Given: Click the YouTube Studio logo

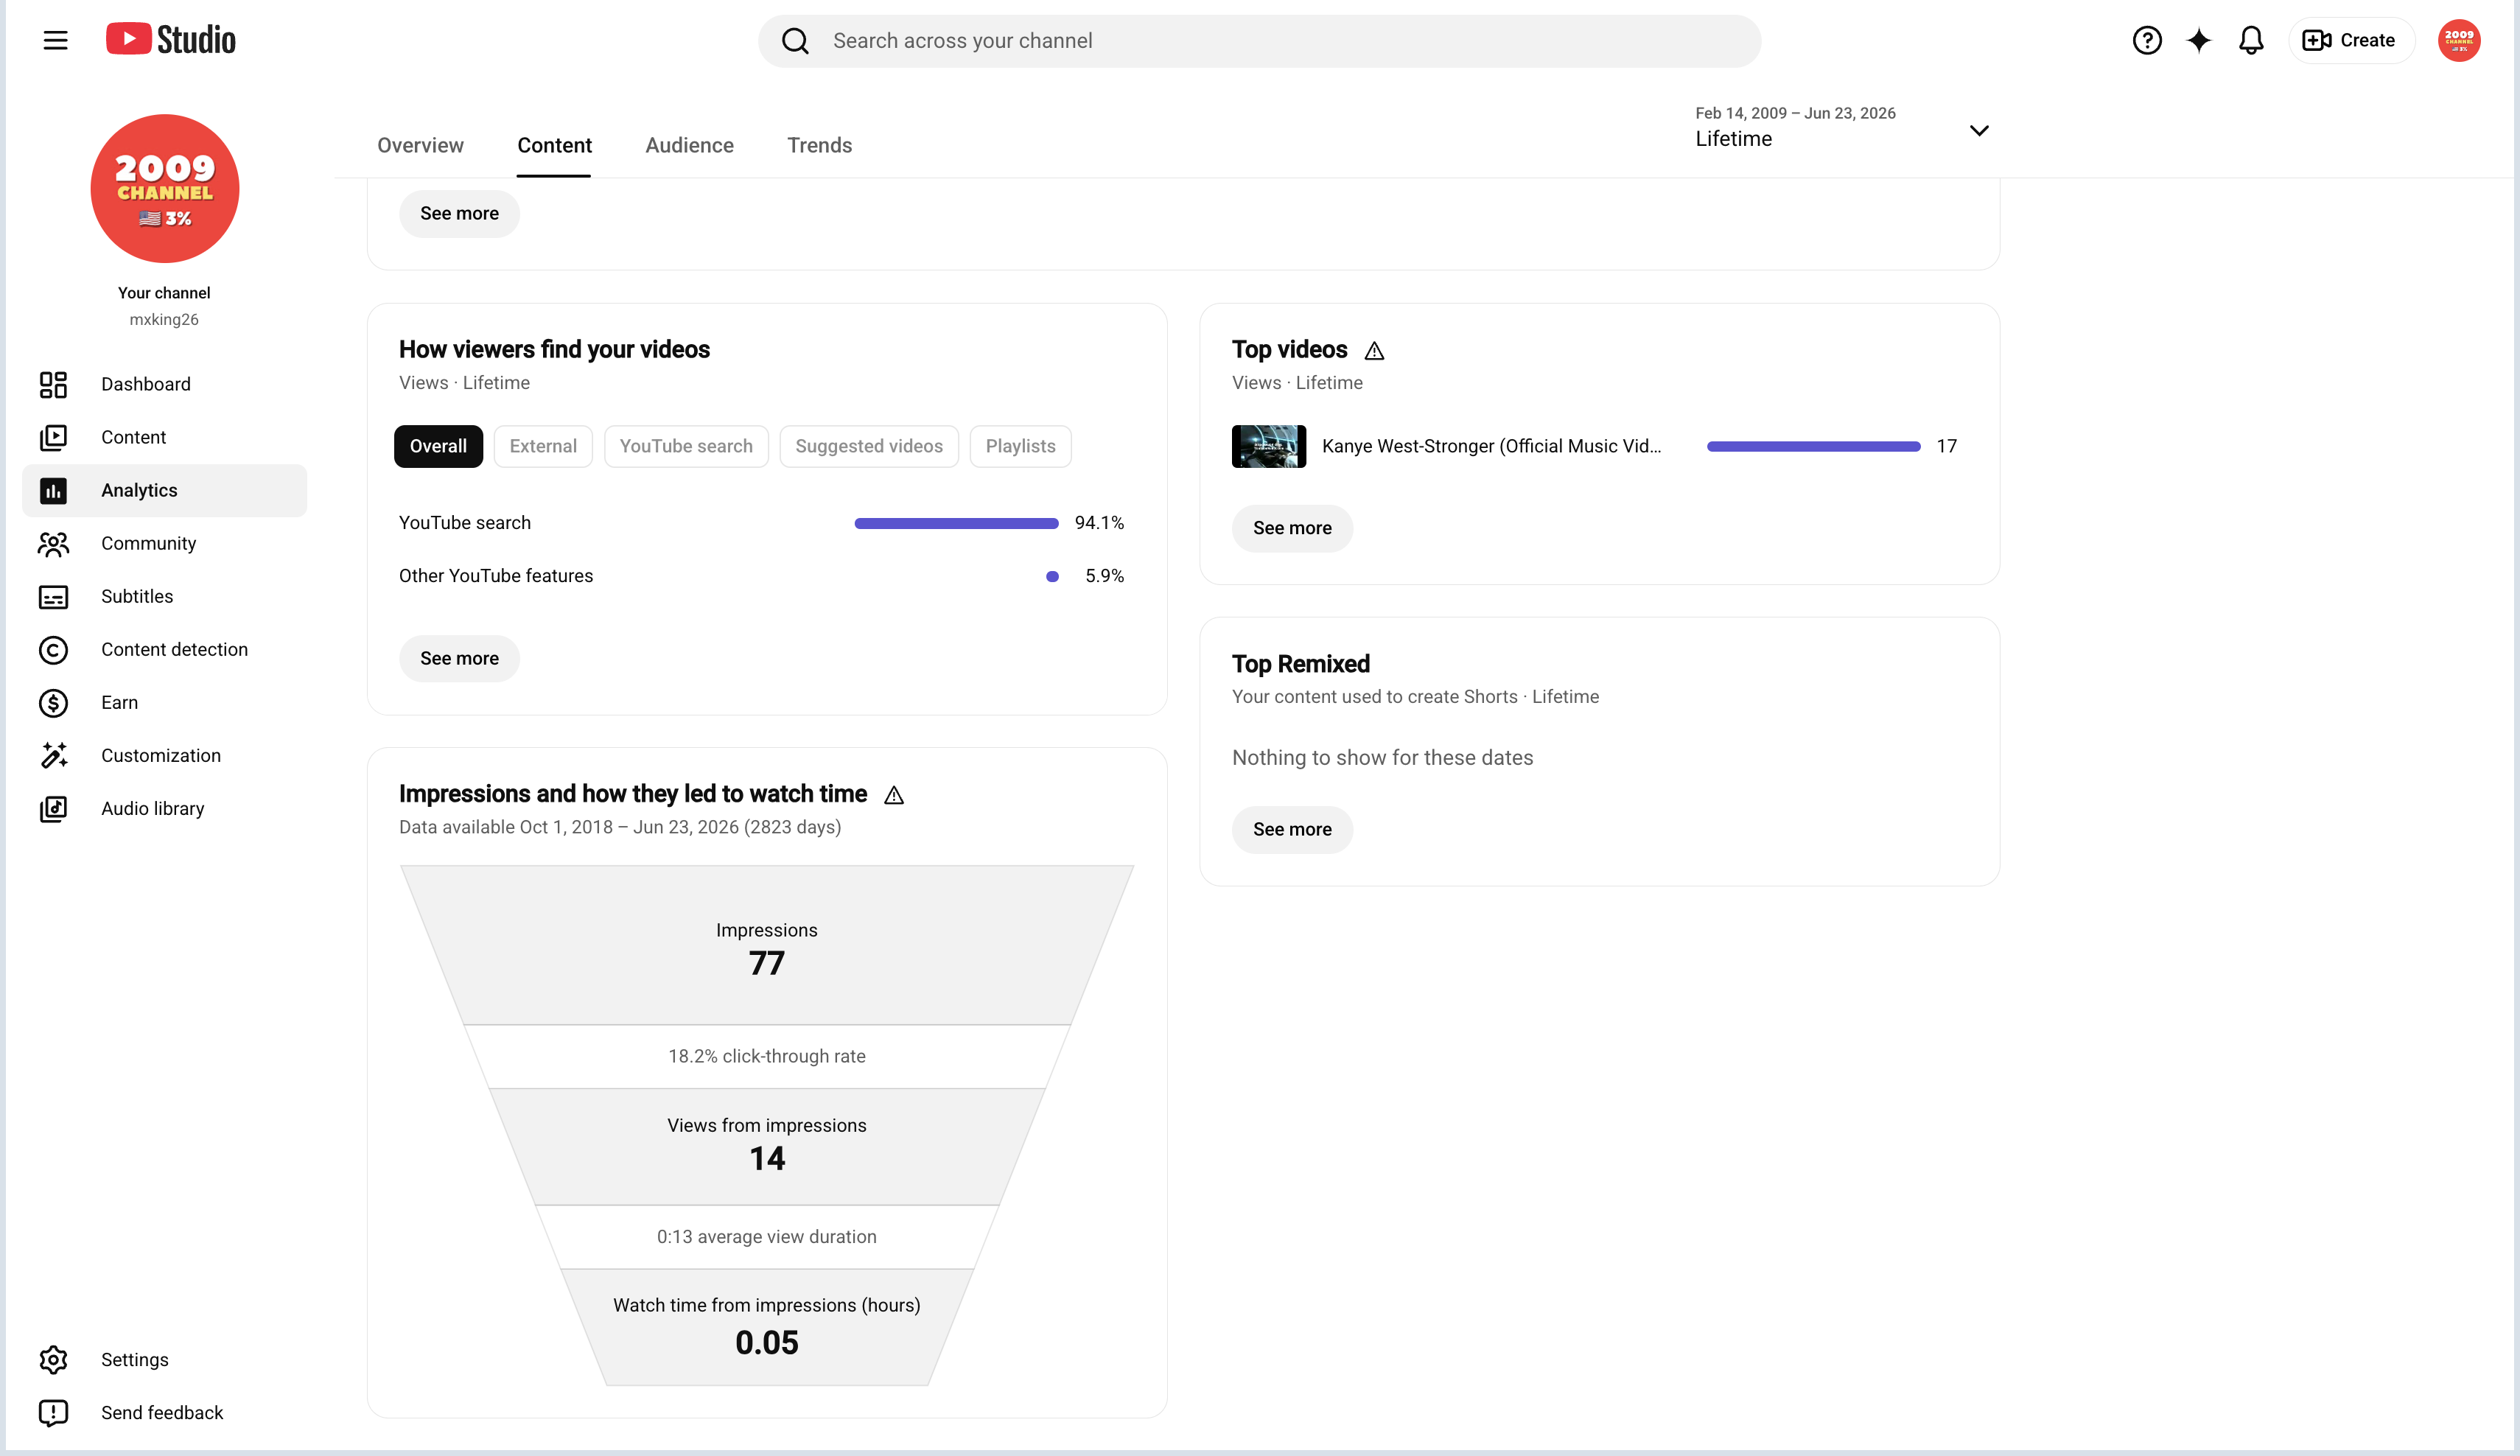Looking at the screenshot, I should point(171,40).
